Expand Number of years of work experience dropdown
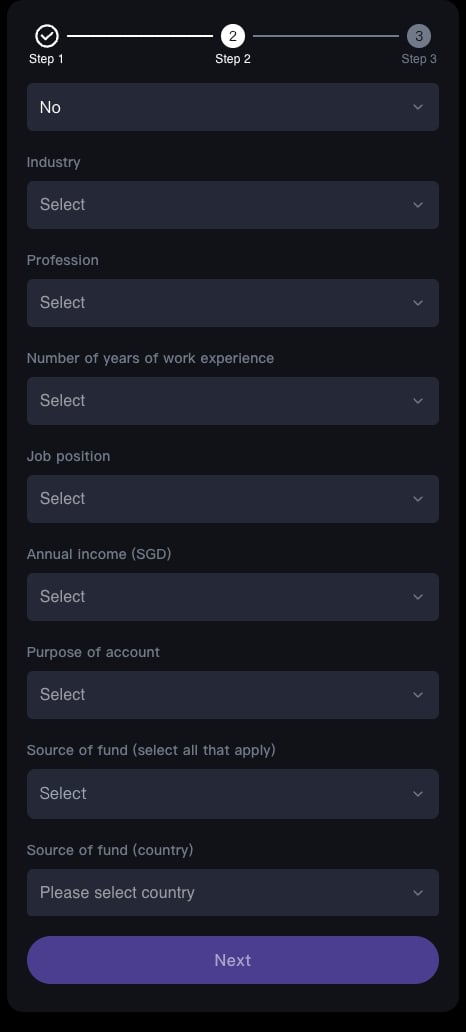 (233, 401)
